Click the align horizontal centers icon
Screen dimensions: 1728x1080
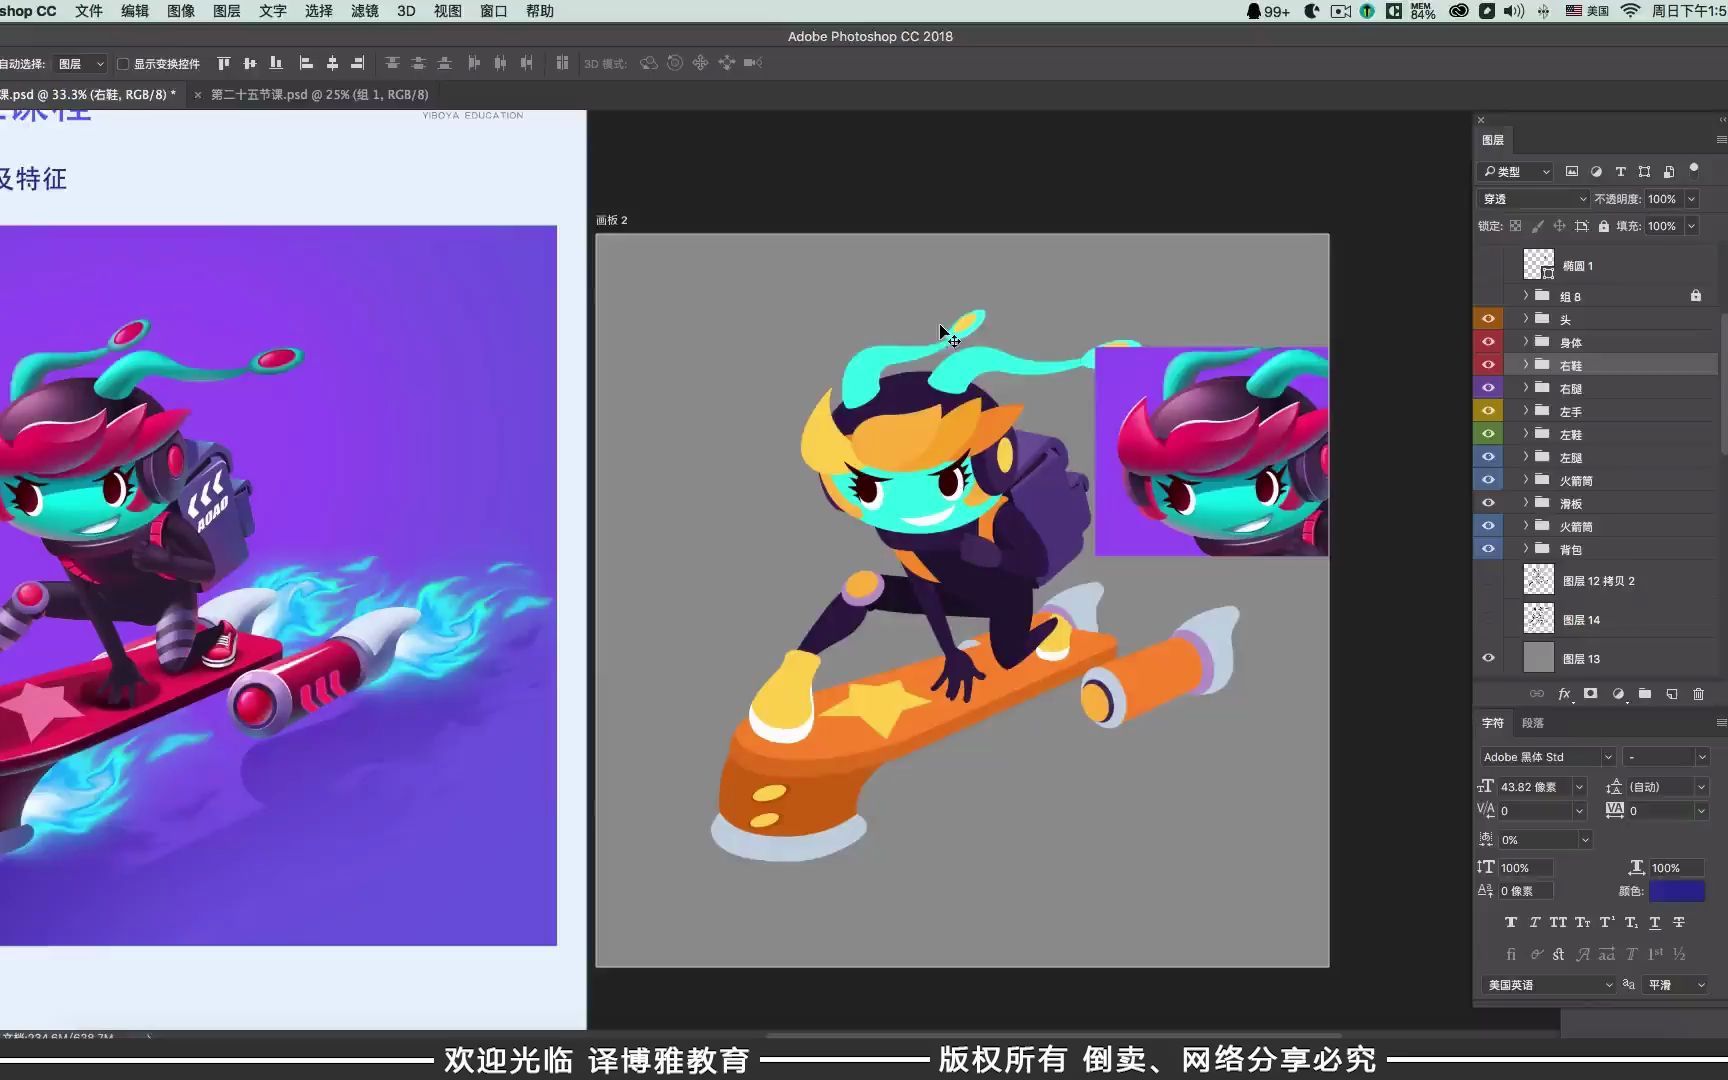coord(333,63)
